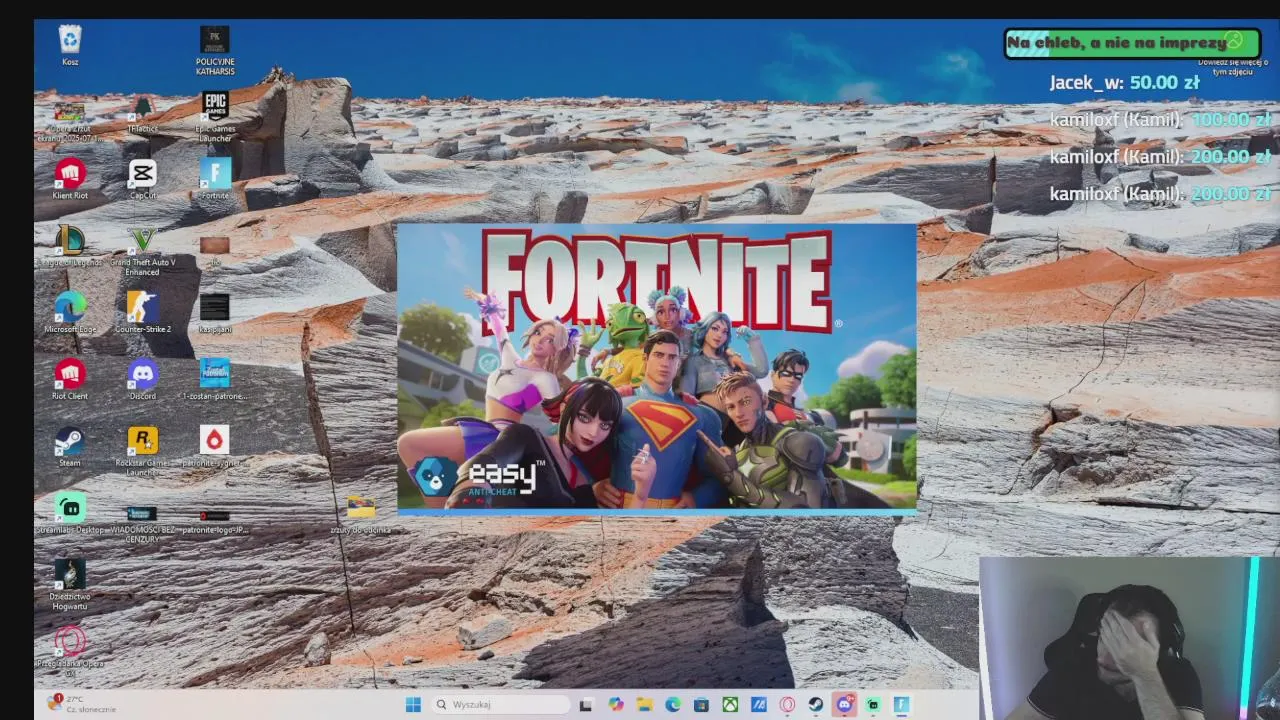Viewport: 1280px width, 720px height.
Task: Open patronite-logo JPG file
Action: [214, 521]
